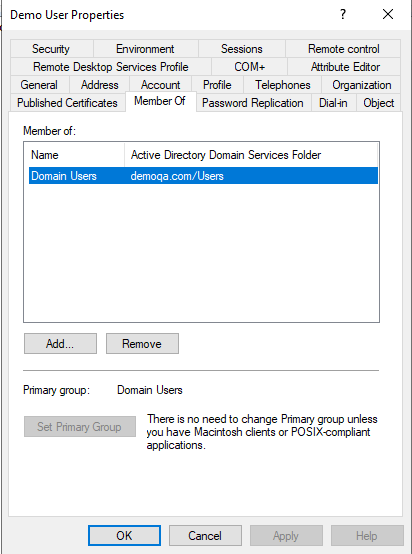Screen dimensions: 412x554
Task: Open Remote Desktop Services Profile tab
Action: coord(111,67)
